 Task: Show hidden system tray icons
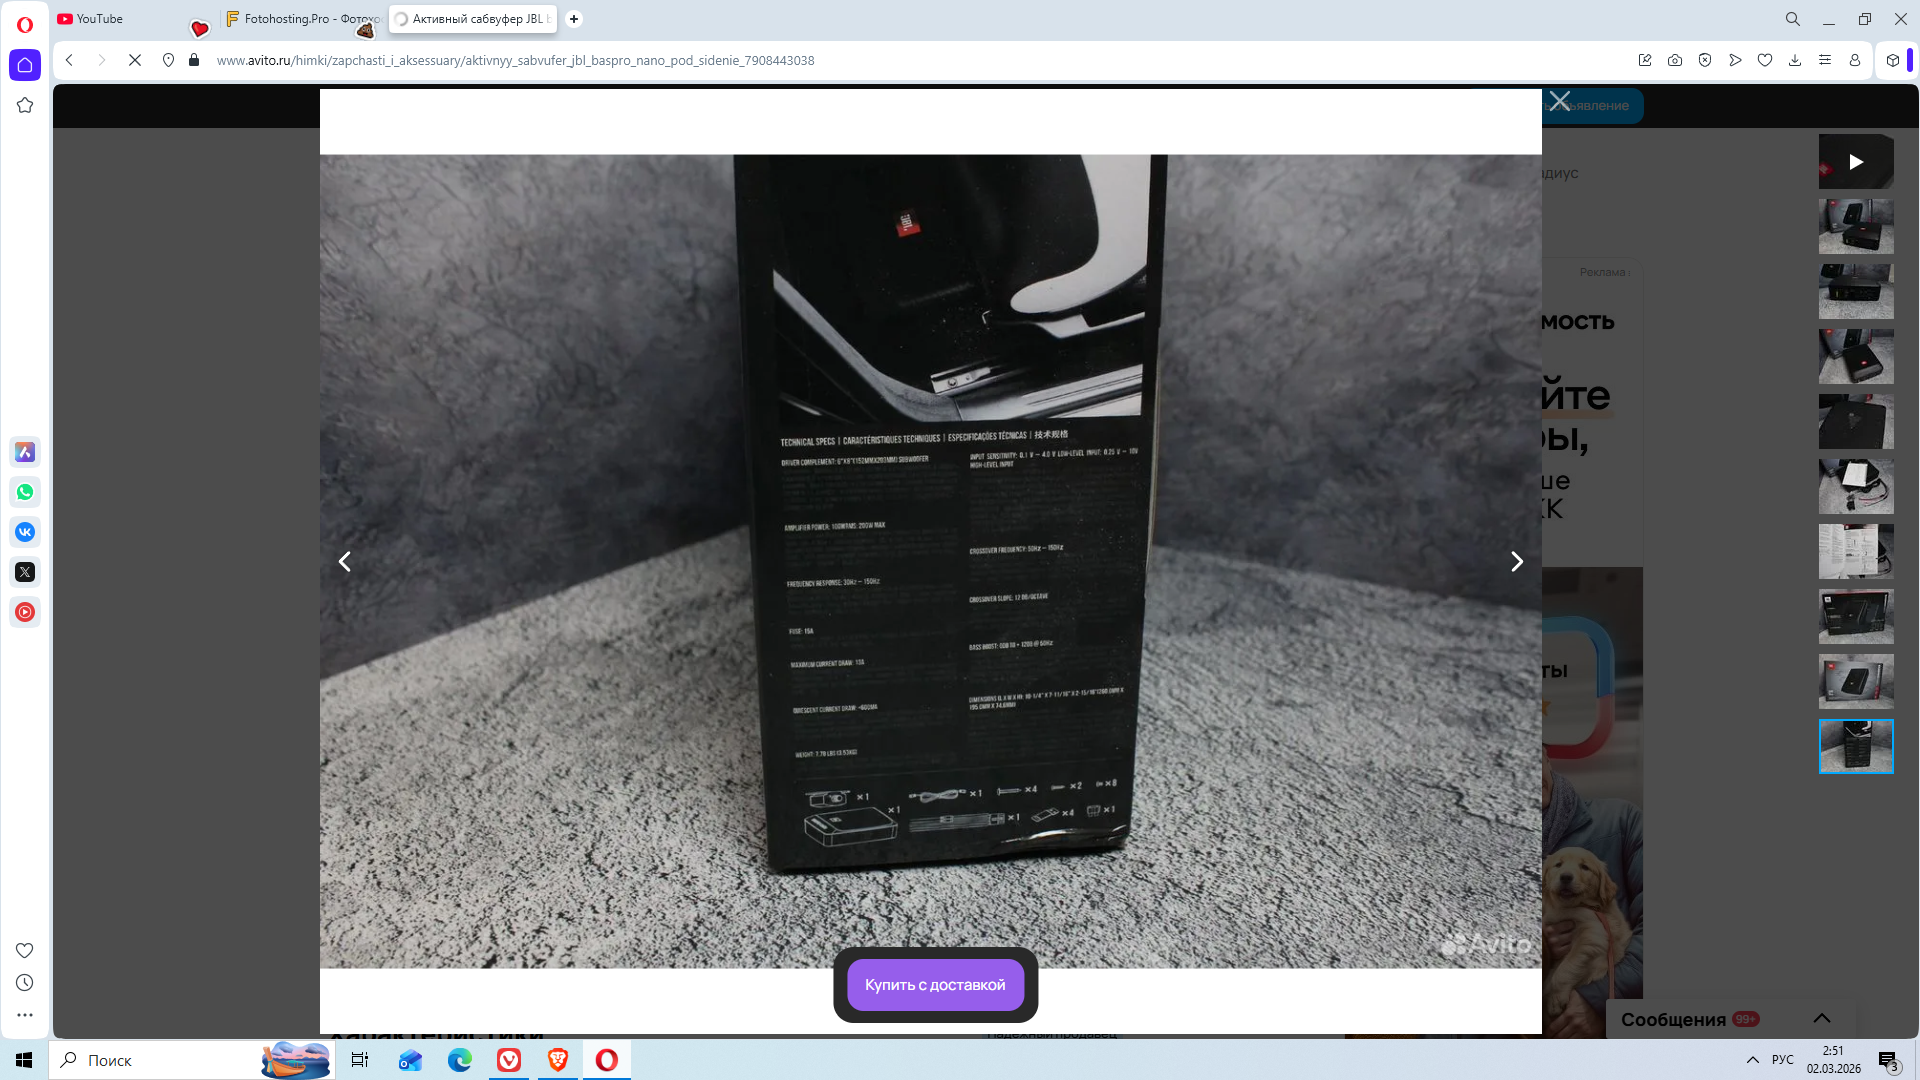(x=1752, y=1060)
